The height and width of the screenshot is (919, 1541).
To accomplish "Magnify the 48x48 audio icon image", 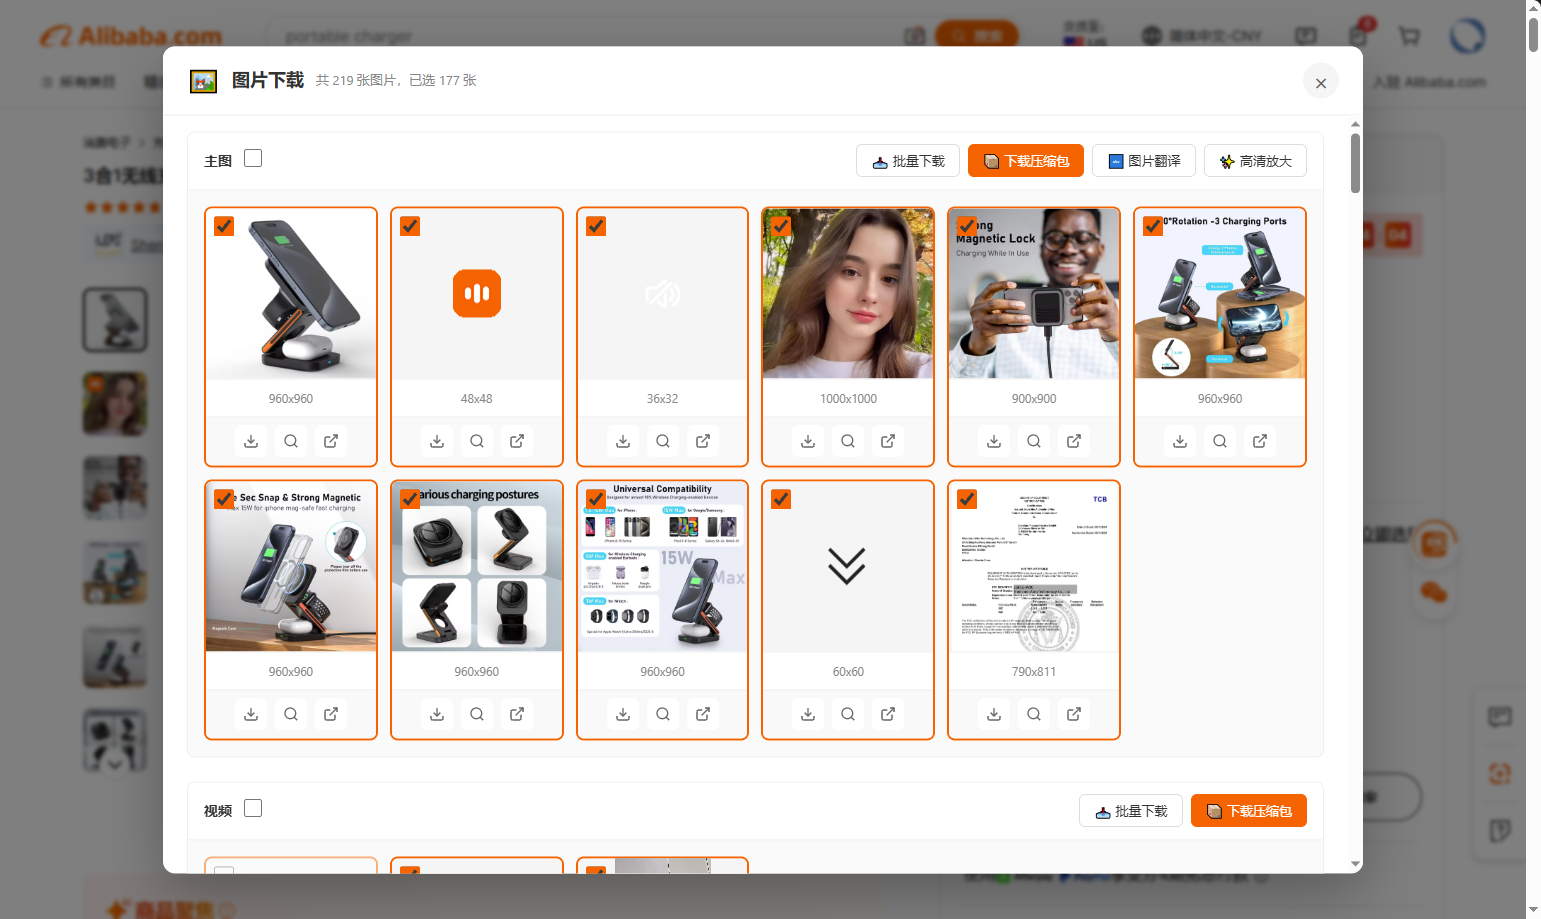I will (477, 441).
